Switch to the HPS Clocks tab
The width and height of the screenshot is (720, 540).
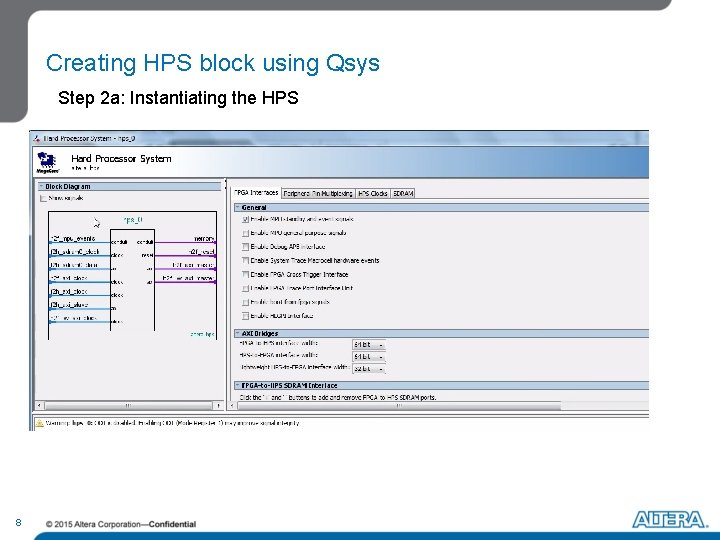372,194
